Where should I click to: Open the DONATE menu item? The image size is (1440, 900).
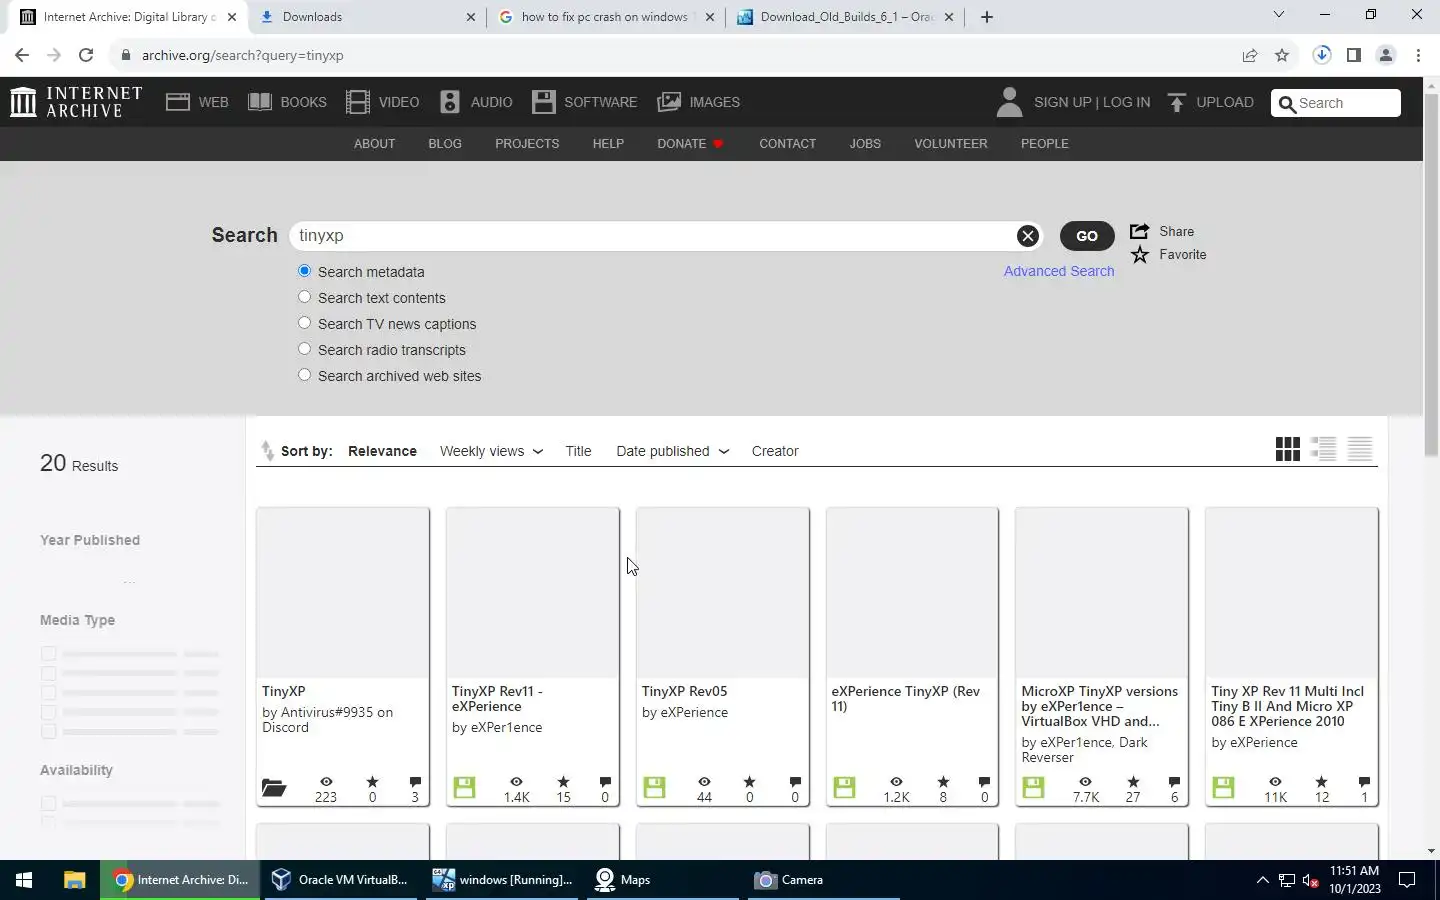click(x=690, y=144)
